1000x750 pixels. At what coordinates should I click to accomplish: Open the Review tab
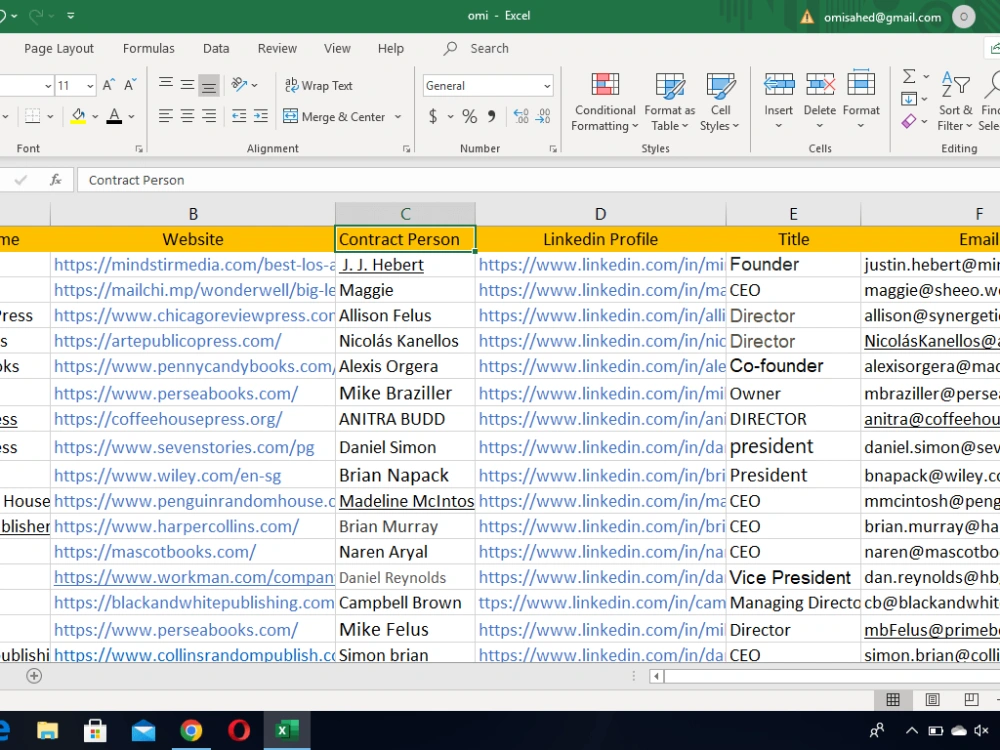277,48
